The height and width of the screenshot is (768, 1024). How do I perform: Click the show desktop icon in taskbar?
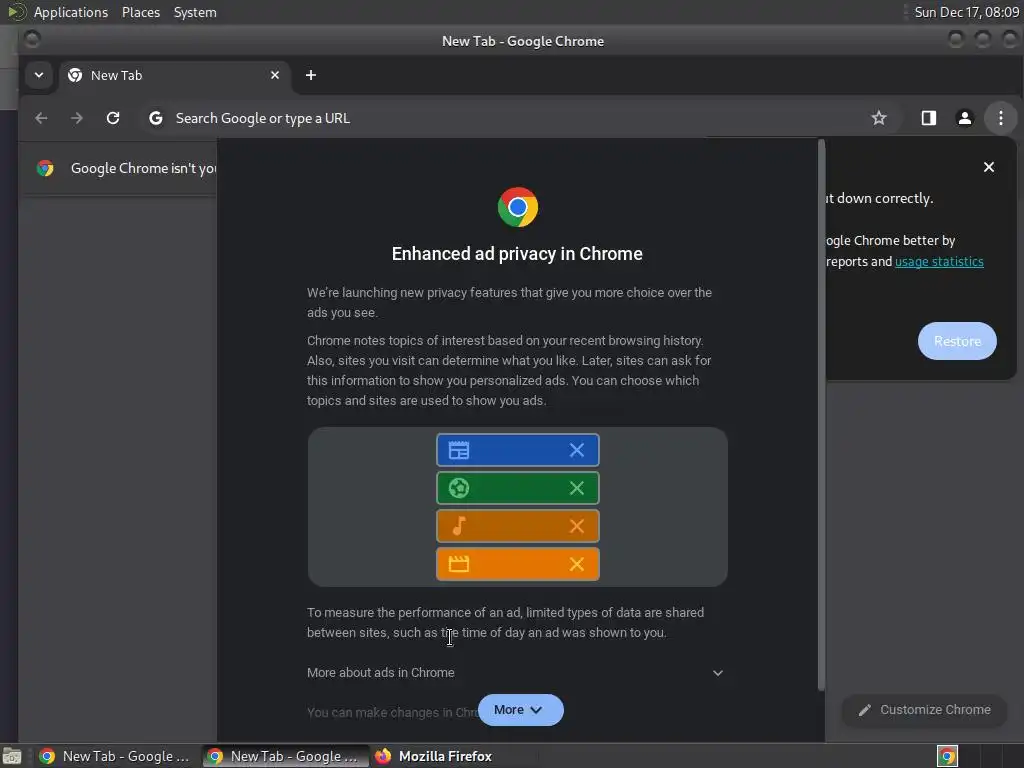coord(12,756)
